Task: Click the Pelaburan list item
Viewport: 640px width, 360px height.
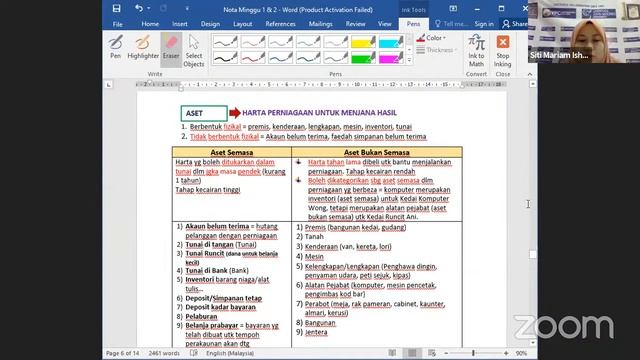Action: click(201, 316)
